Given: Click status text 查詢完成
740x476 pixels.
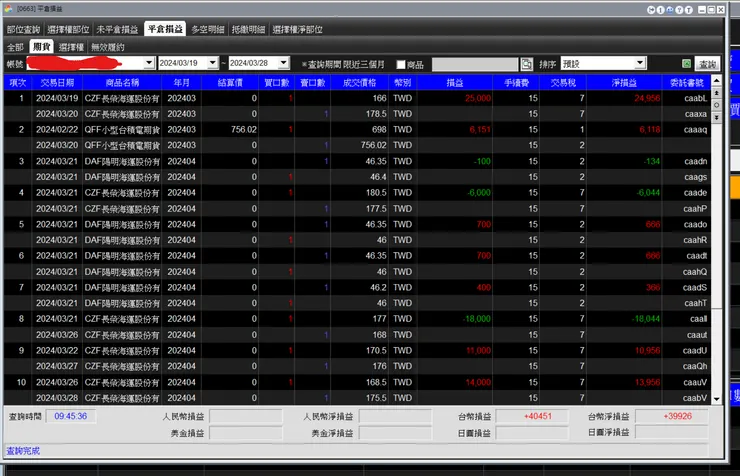Looking at the screenshot, I should 23,451.
